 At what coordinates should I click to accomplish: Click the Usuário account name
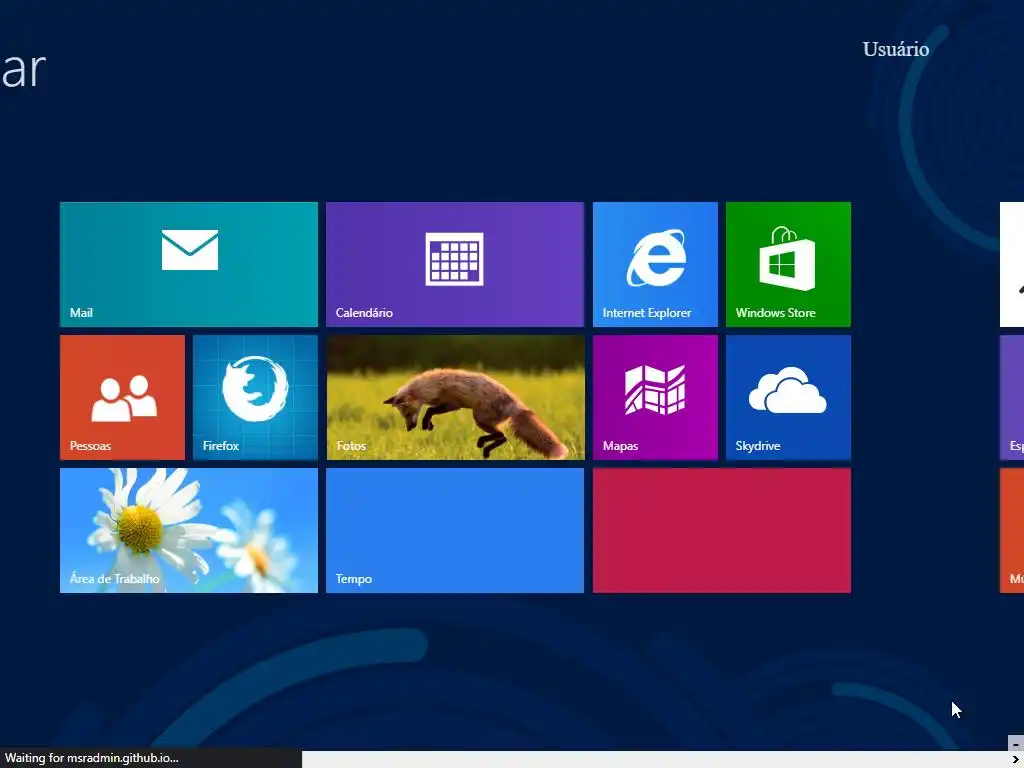pos(895,50)
